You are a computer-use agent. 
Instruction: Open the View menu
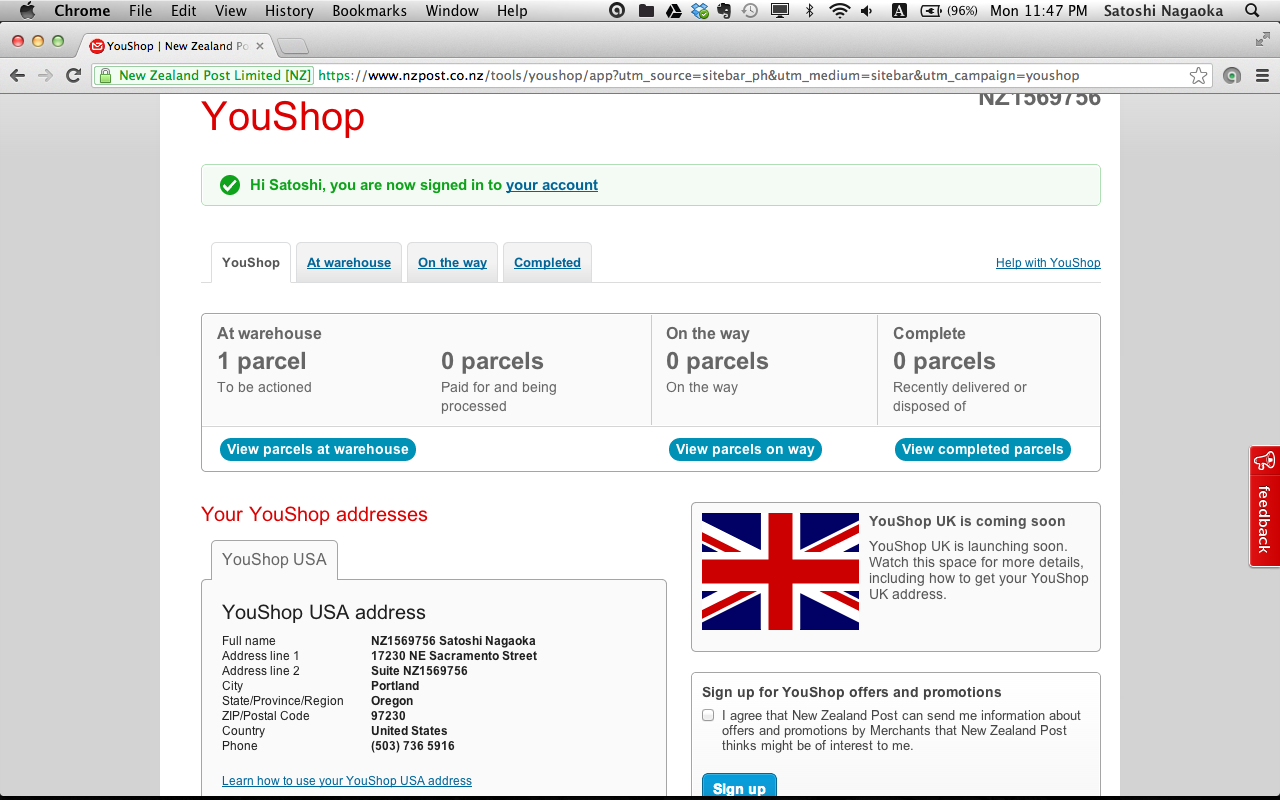(x=231, y=11)
